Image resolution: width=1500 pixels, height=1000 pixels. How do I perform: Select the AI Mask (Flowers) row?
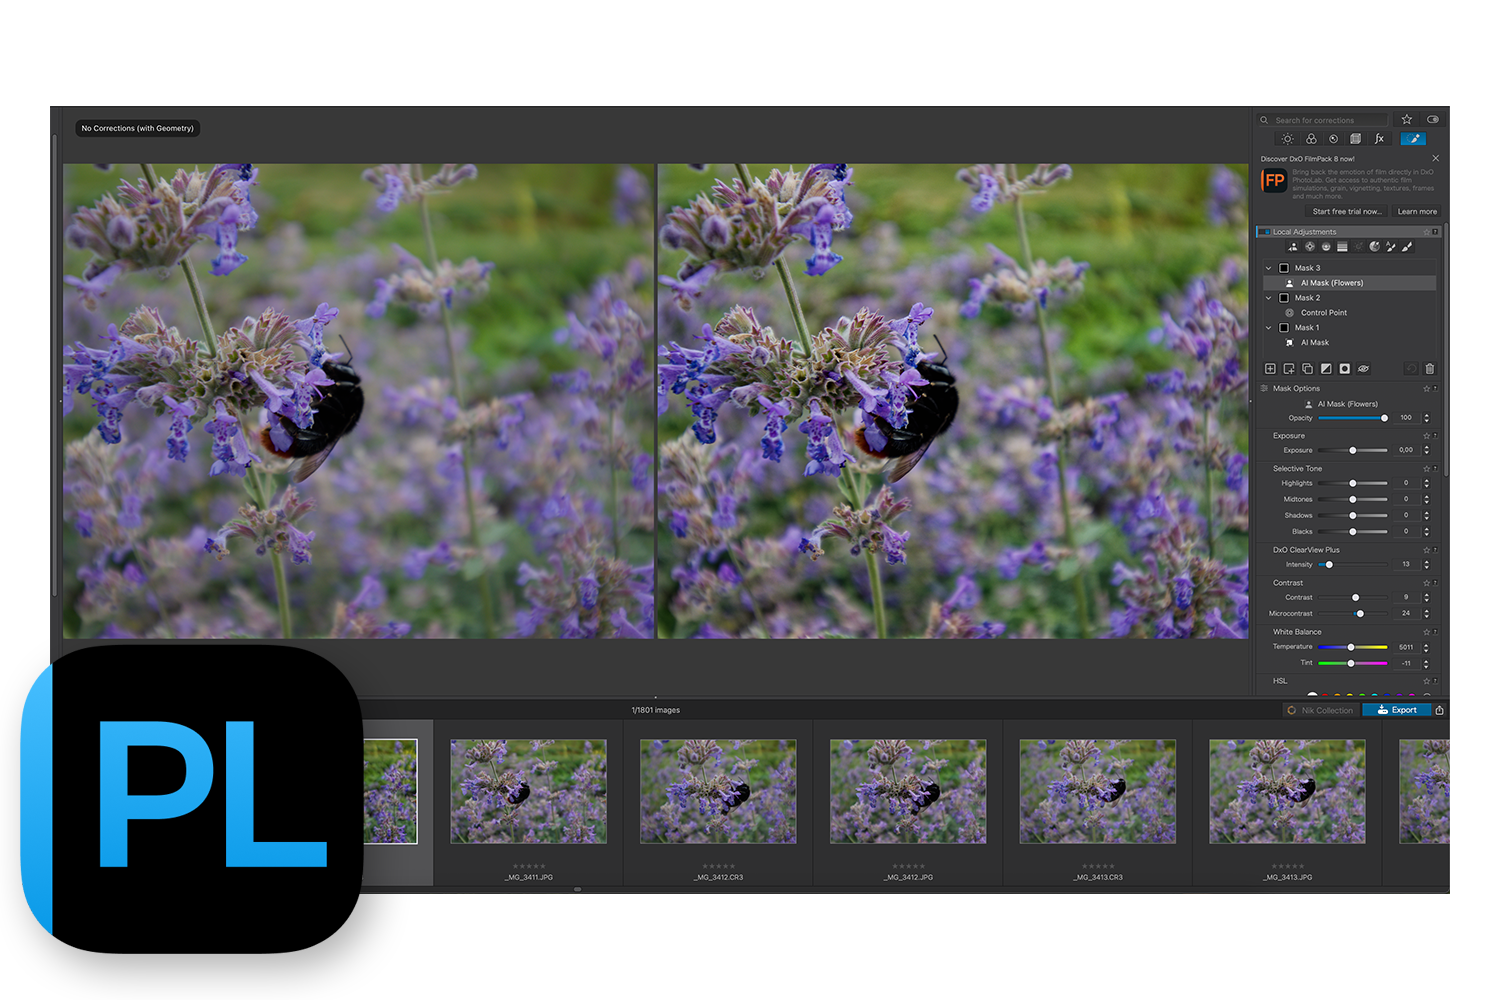click(x=1350, y=283)
